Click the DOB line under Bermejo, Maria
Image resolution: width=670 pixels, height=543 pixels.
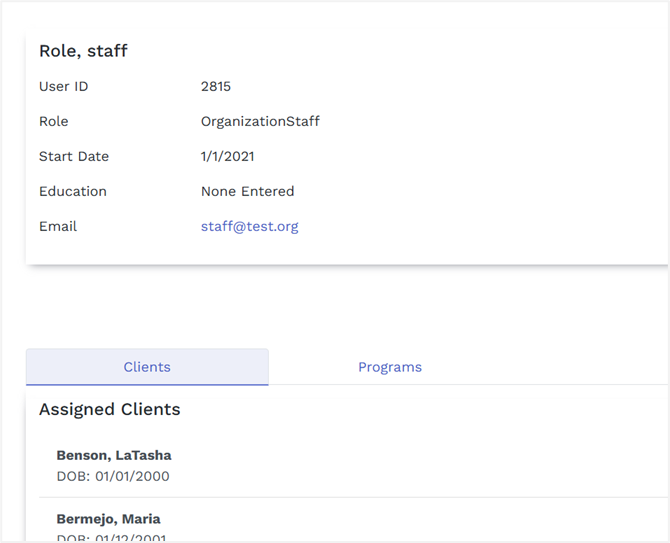tap(113, 538)
